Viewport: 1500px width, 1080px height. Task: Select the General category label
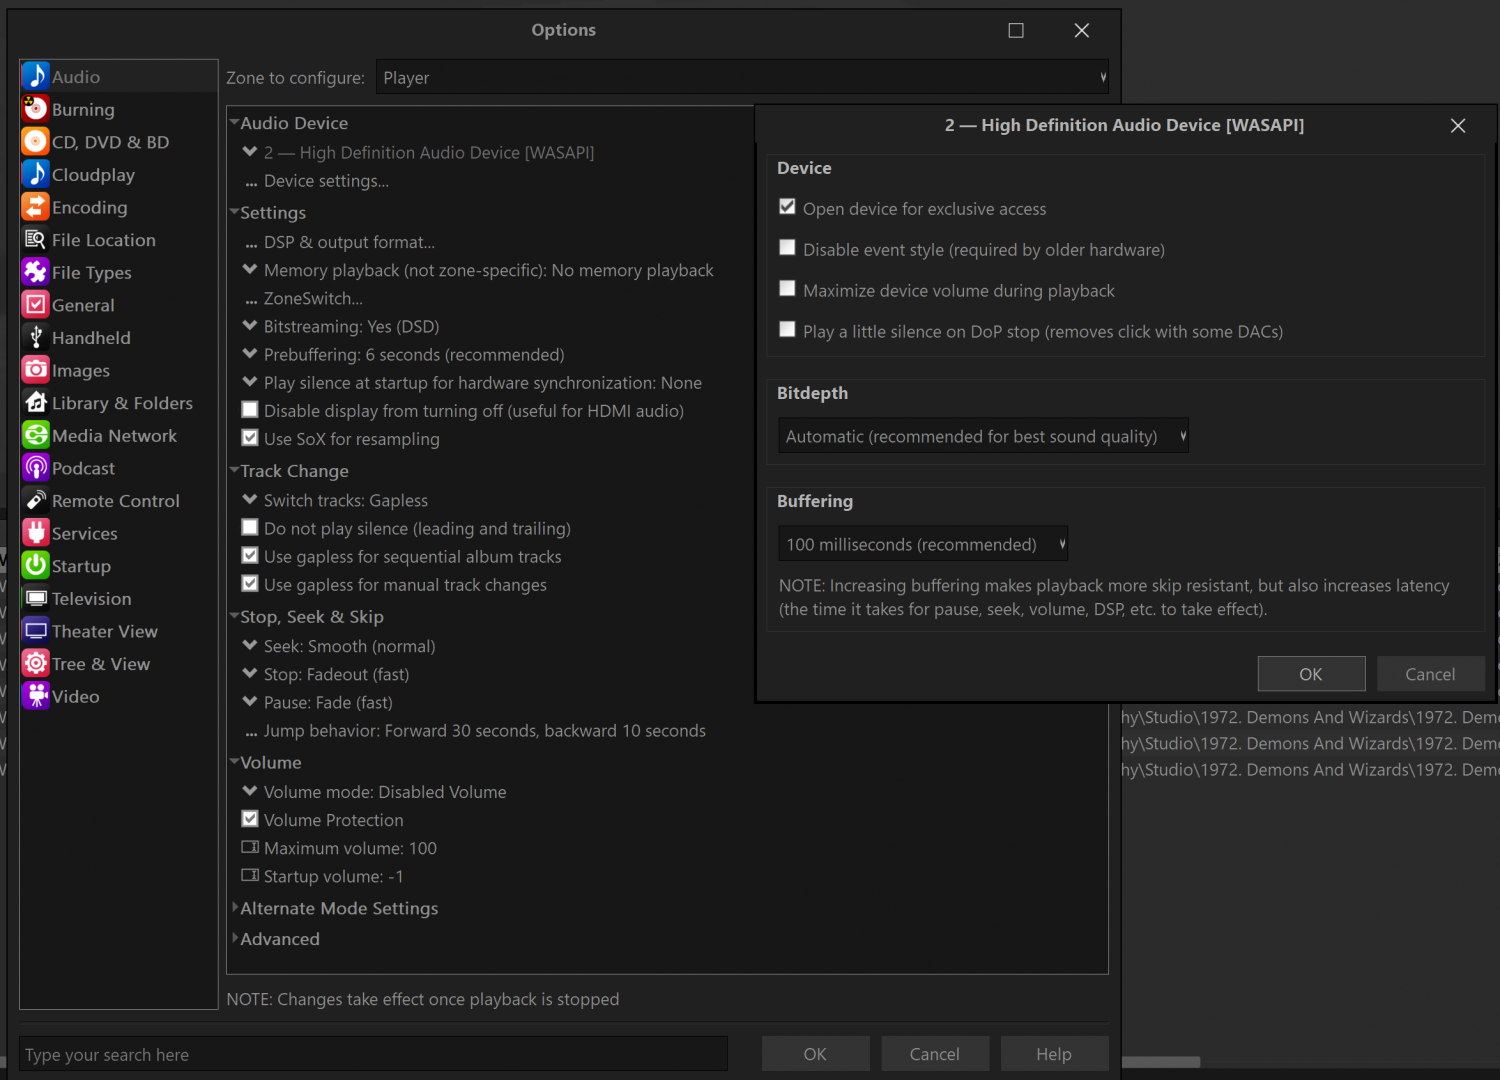click(x=83, y=305)
